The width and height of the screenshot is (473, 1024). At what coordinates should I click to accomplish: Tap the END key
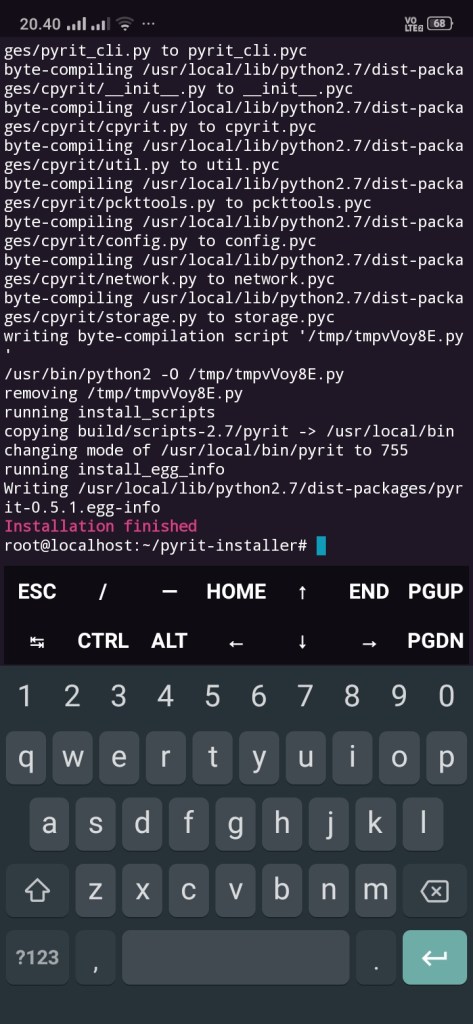pyautogui.click(x=369, y=592)
